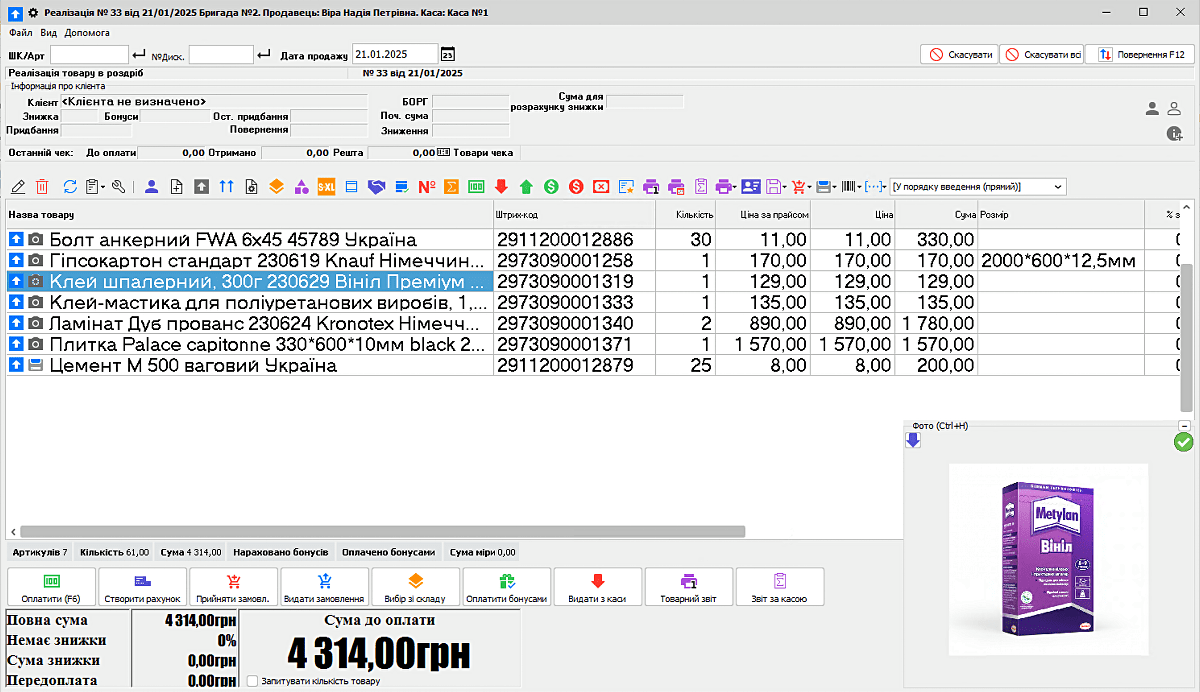Click the calendar icon beside sale date

coord(448,55)
